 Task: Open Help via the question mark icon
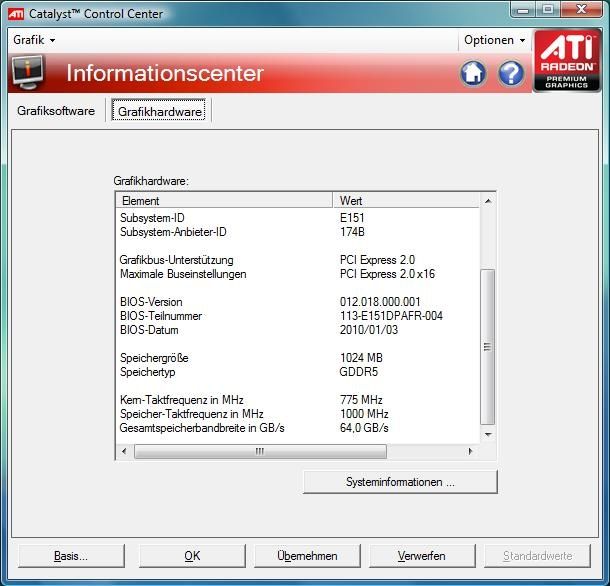pyautogui.click(x=511, y=73)
